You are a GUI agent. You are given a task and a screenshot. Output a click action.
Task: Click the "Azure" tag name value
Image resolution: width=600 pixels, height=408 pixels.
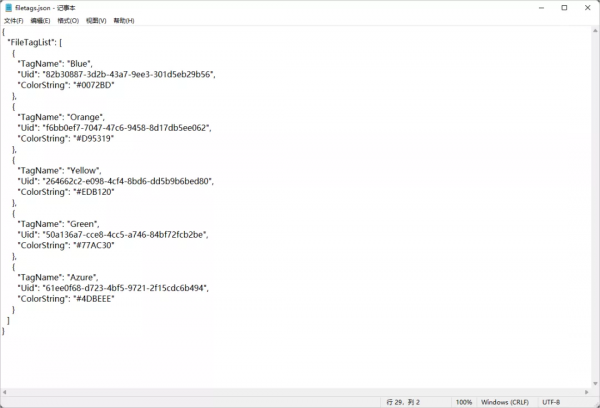point(82,277)
